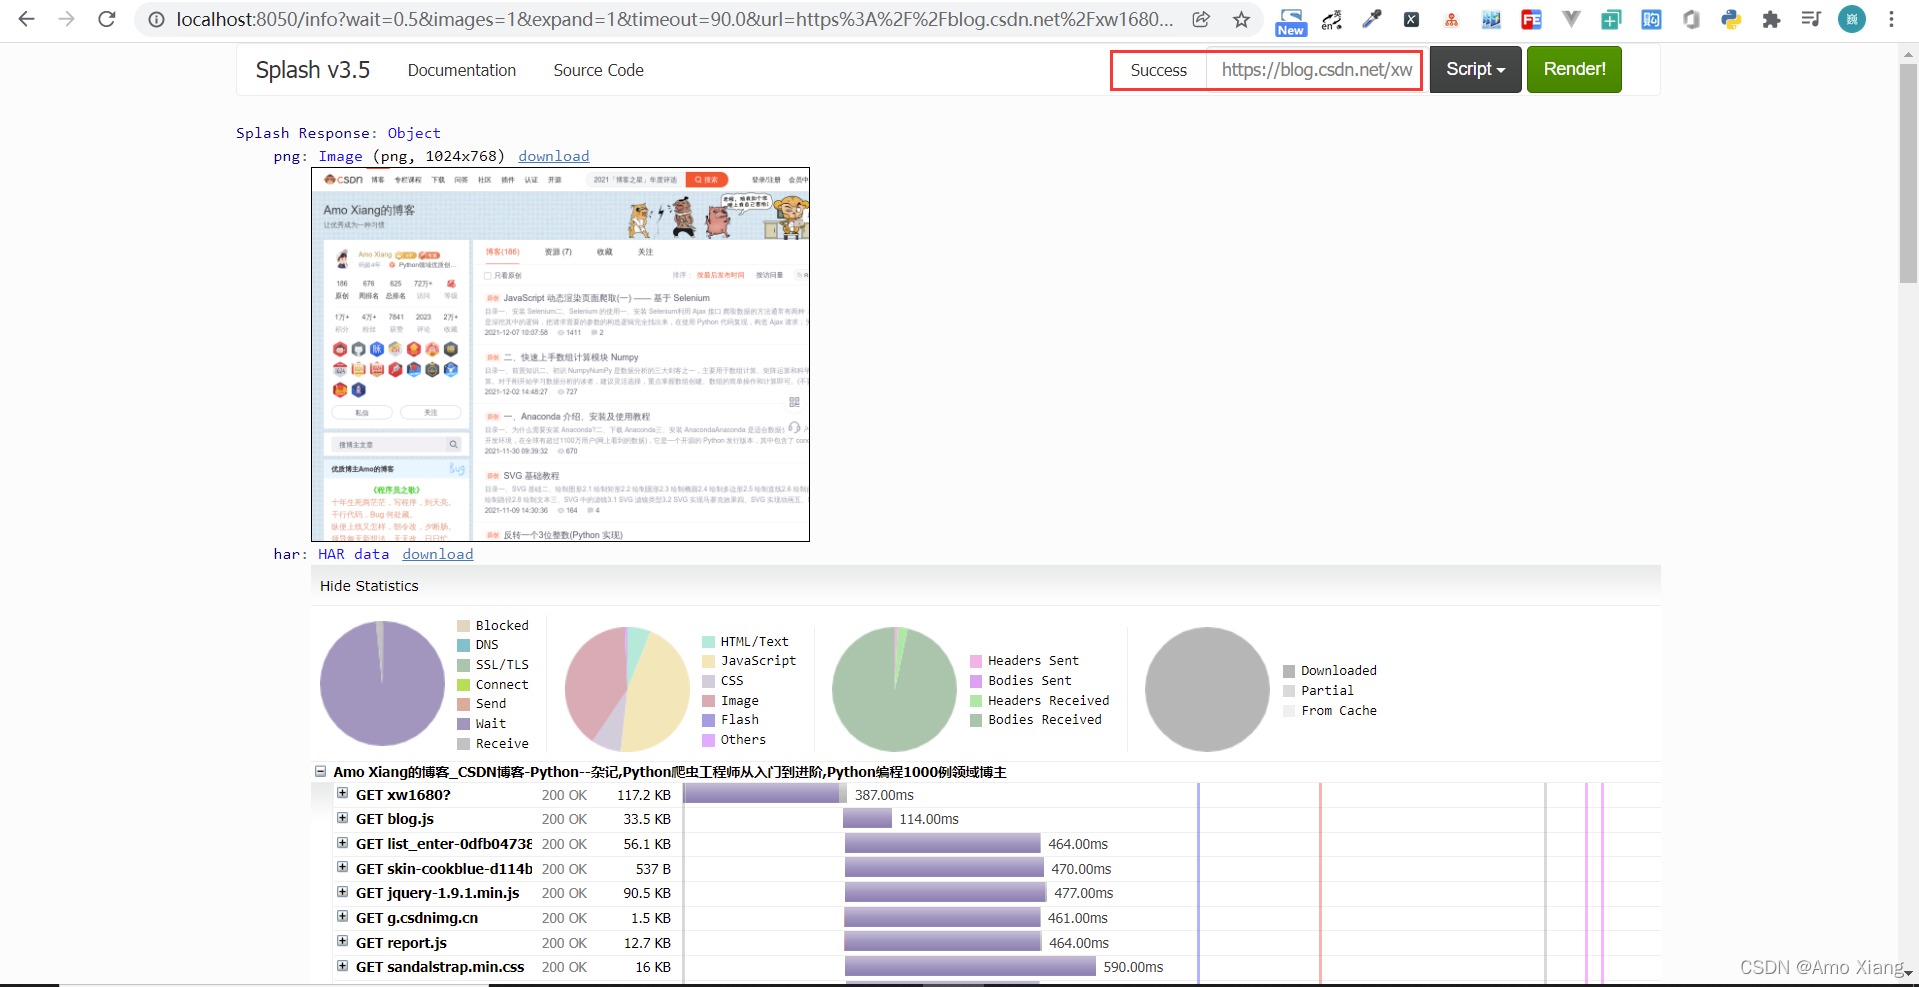Open the Vue devtools extension
This screenshot has height=987, width=1919.
point(1571,19)
